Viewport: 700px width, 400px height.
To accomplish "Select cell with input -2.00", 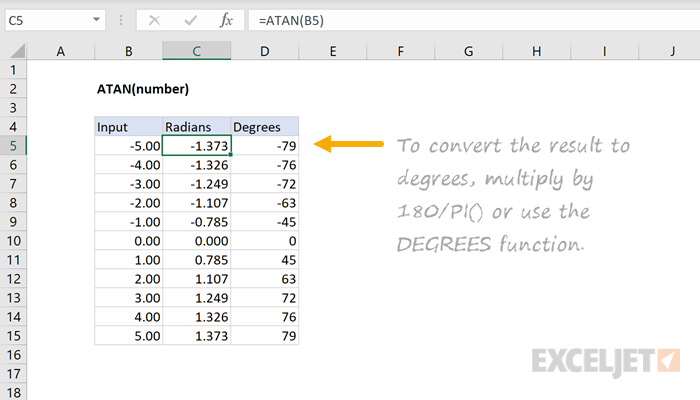I will [129, 203].
